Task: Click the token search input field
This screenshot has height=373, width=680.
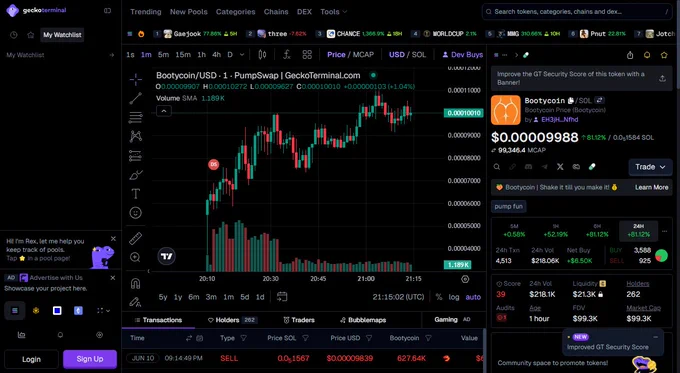Action: (x=577, y=12)
